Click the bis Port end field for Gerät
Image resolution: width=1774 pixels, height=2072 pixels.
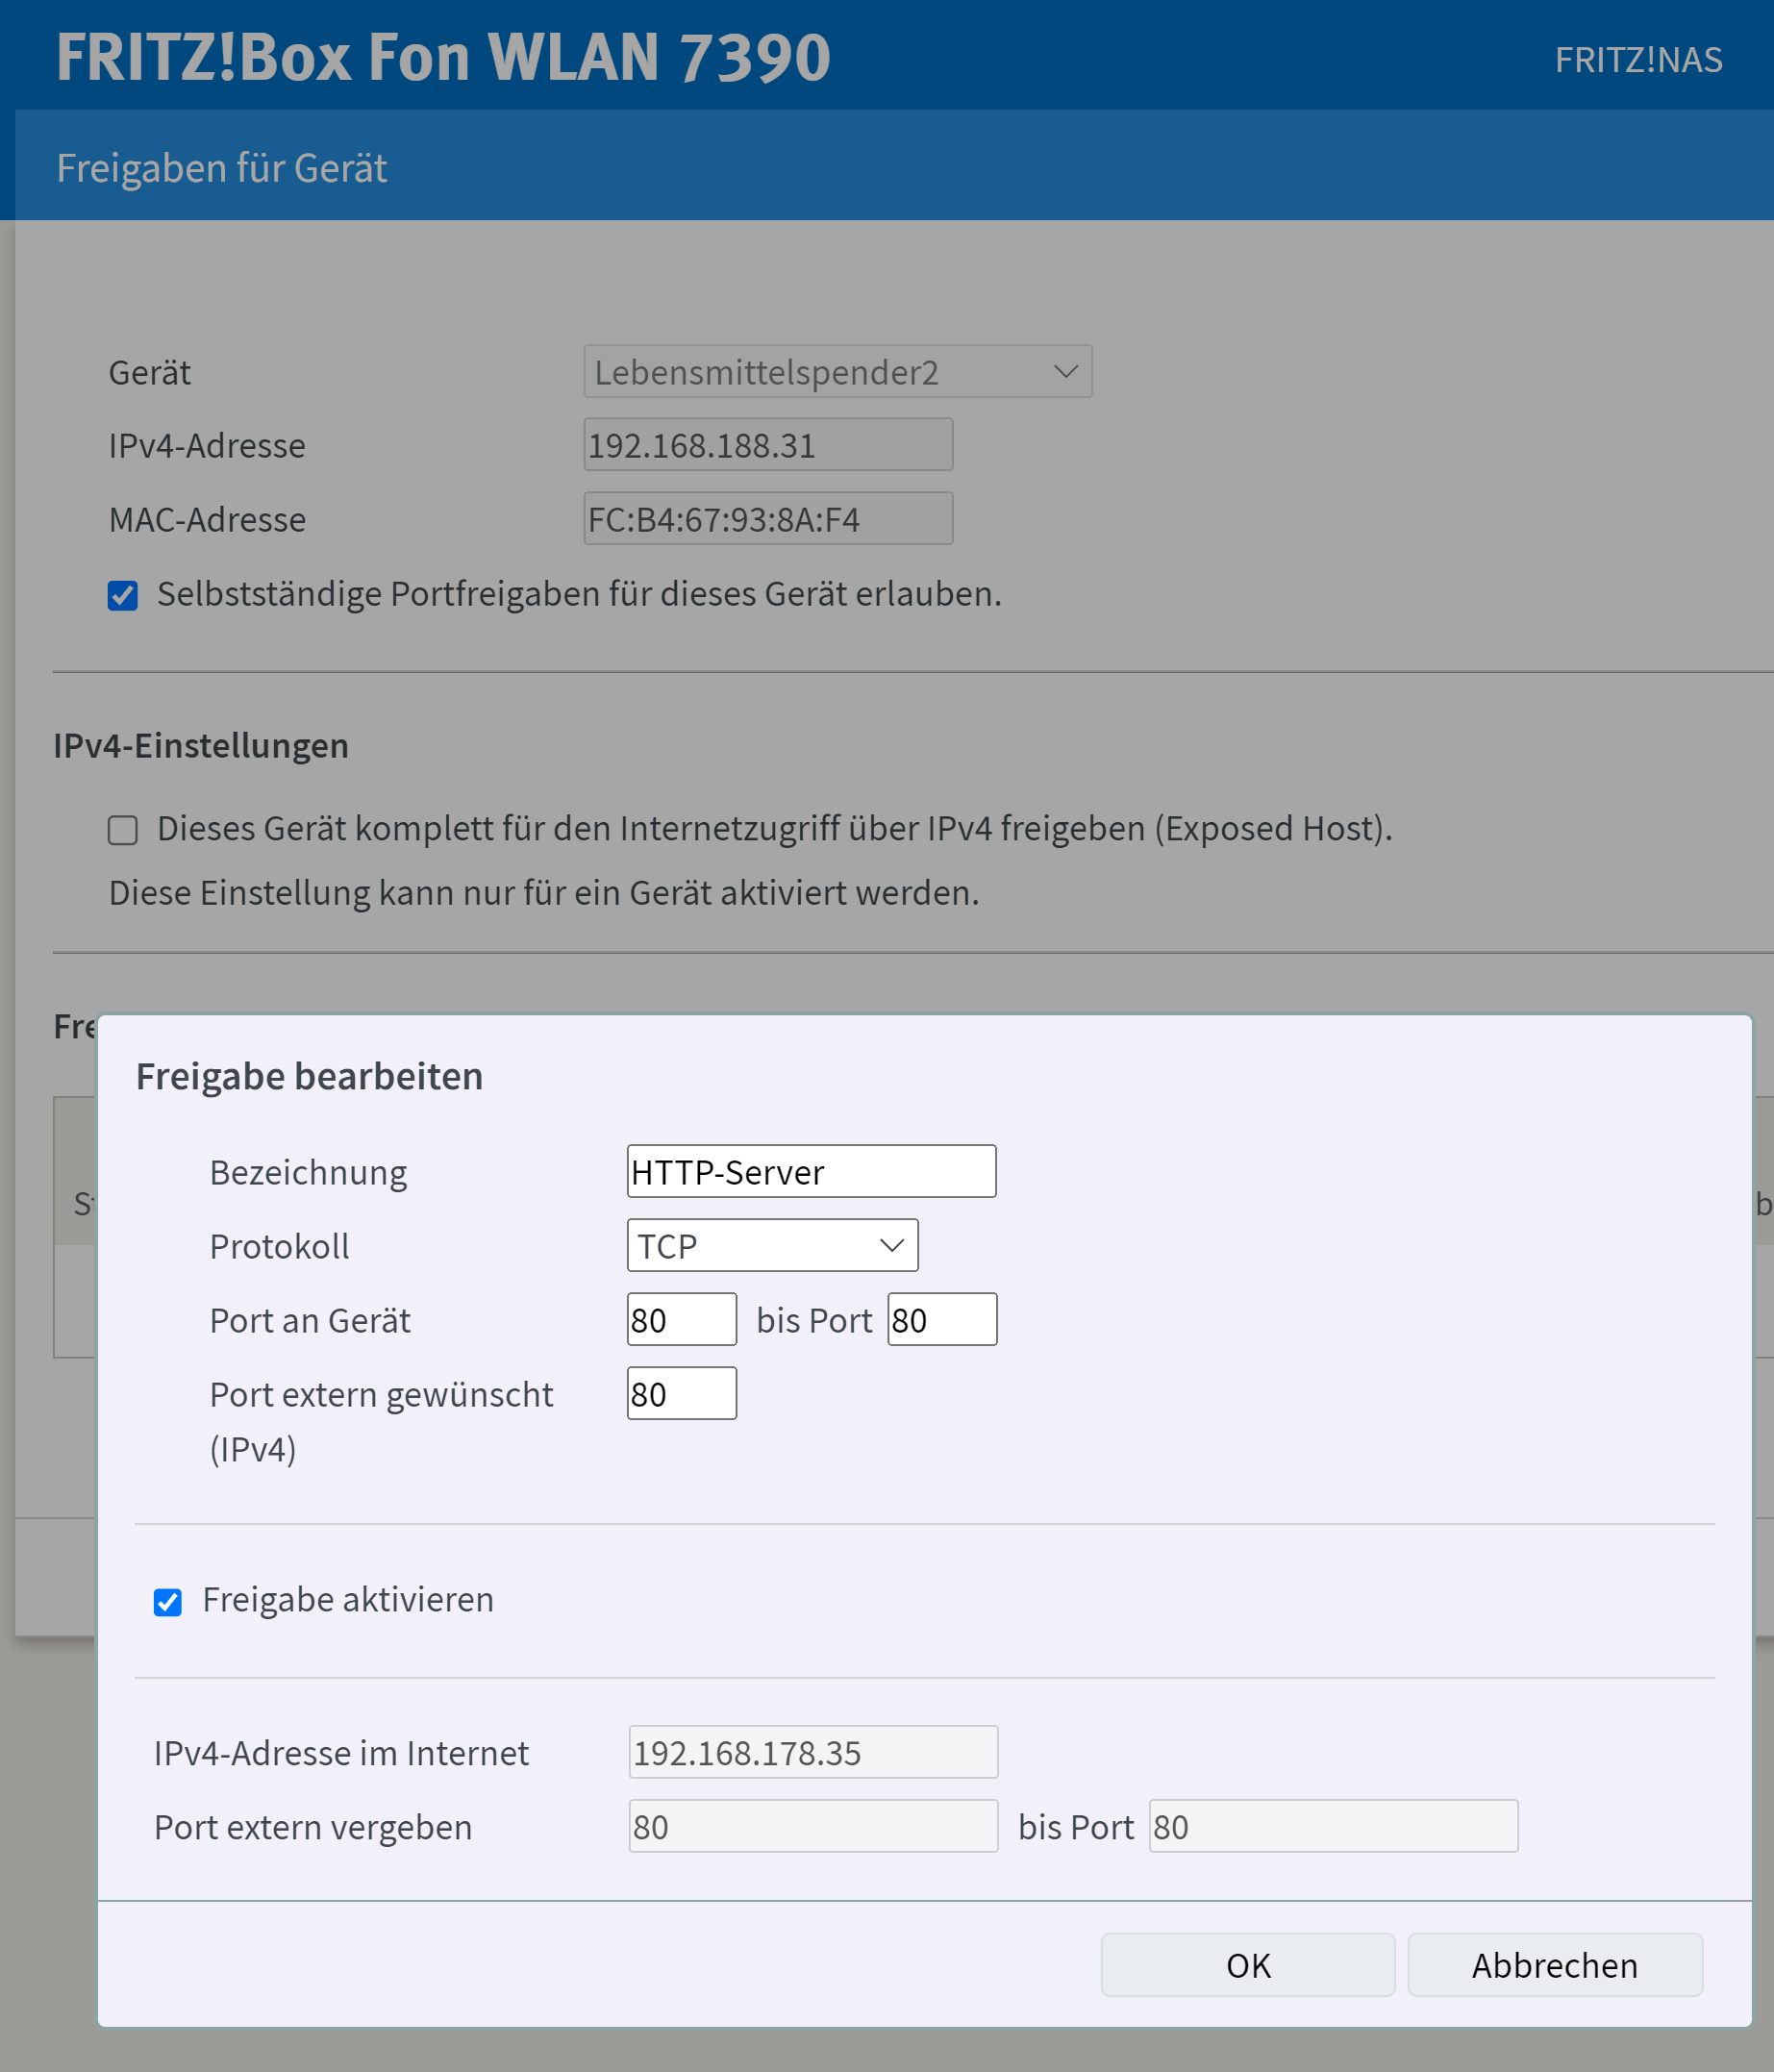[x=942, y=1319]
